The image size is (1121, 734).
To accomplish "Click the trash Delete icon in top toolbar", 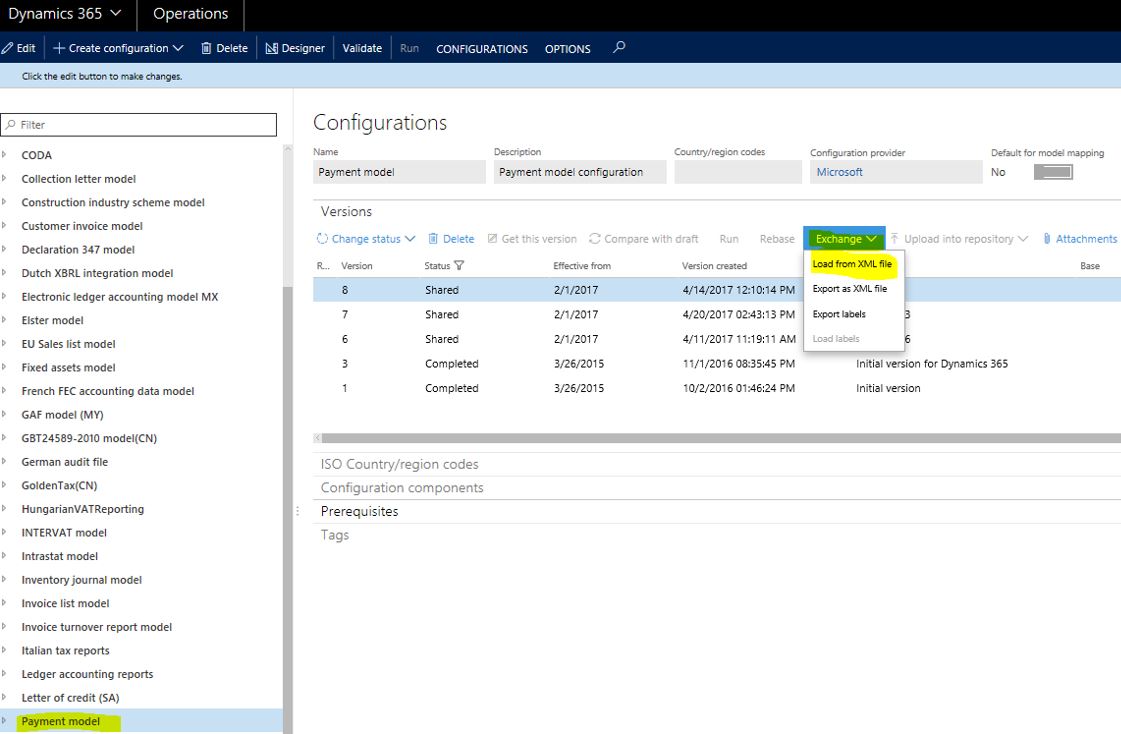I will [206, 48].
